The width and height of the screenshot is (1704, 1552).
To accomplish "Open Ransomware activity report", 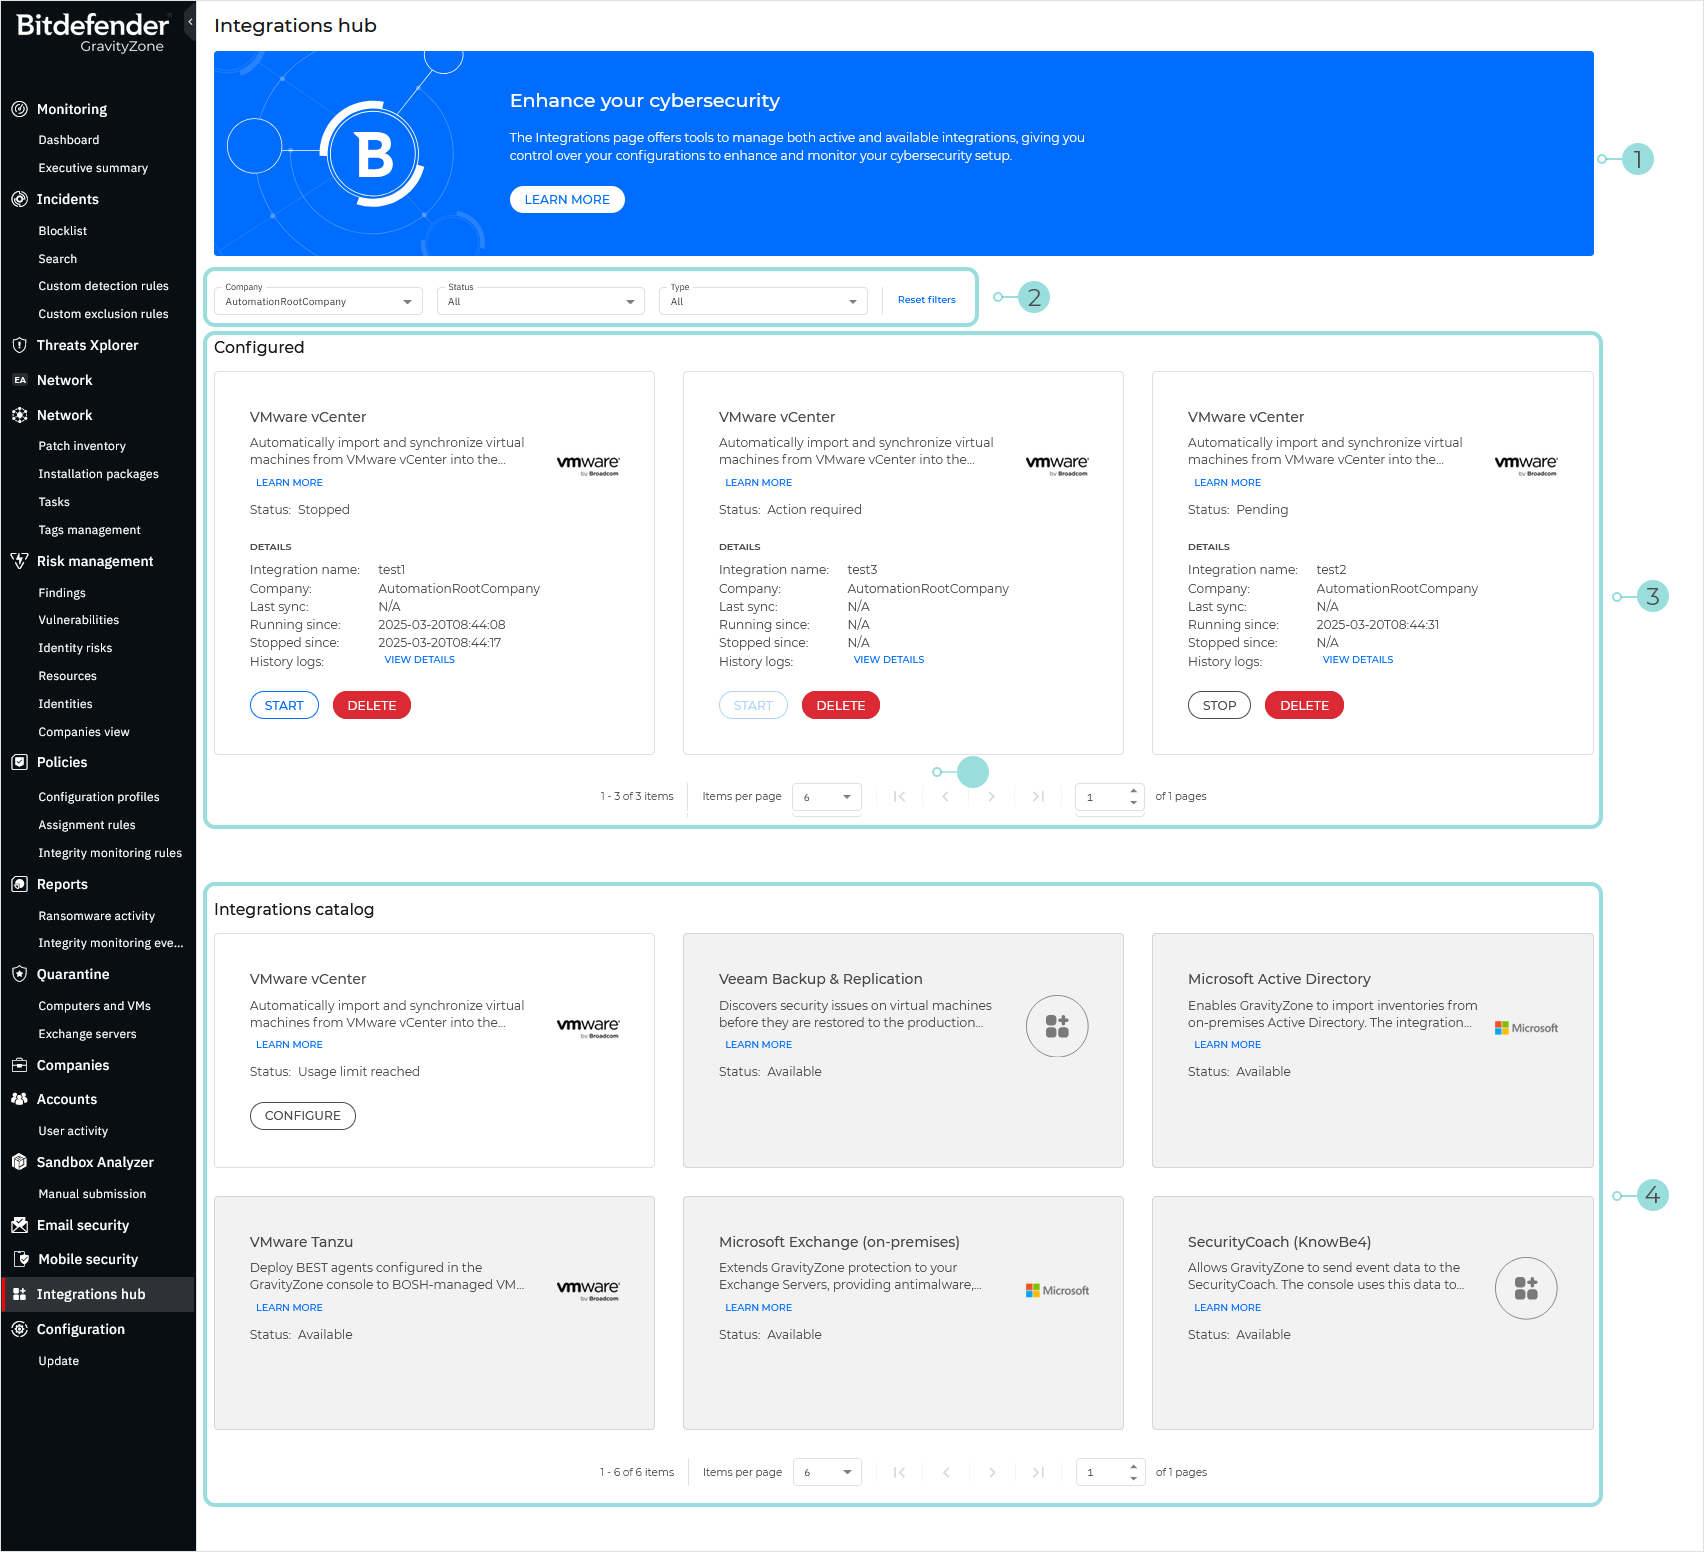I will [x=97, y=916].
